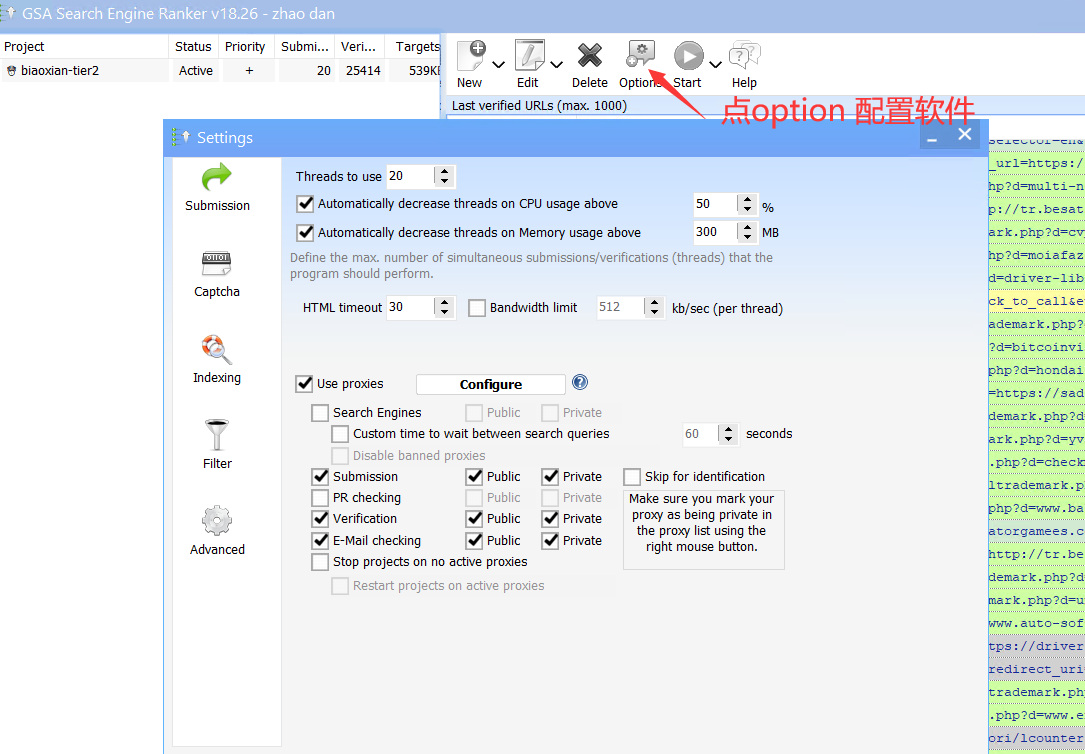Click the Configure proxies button
The width and height of the screenshot is (1085, 754).
pos(490,385)
